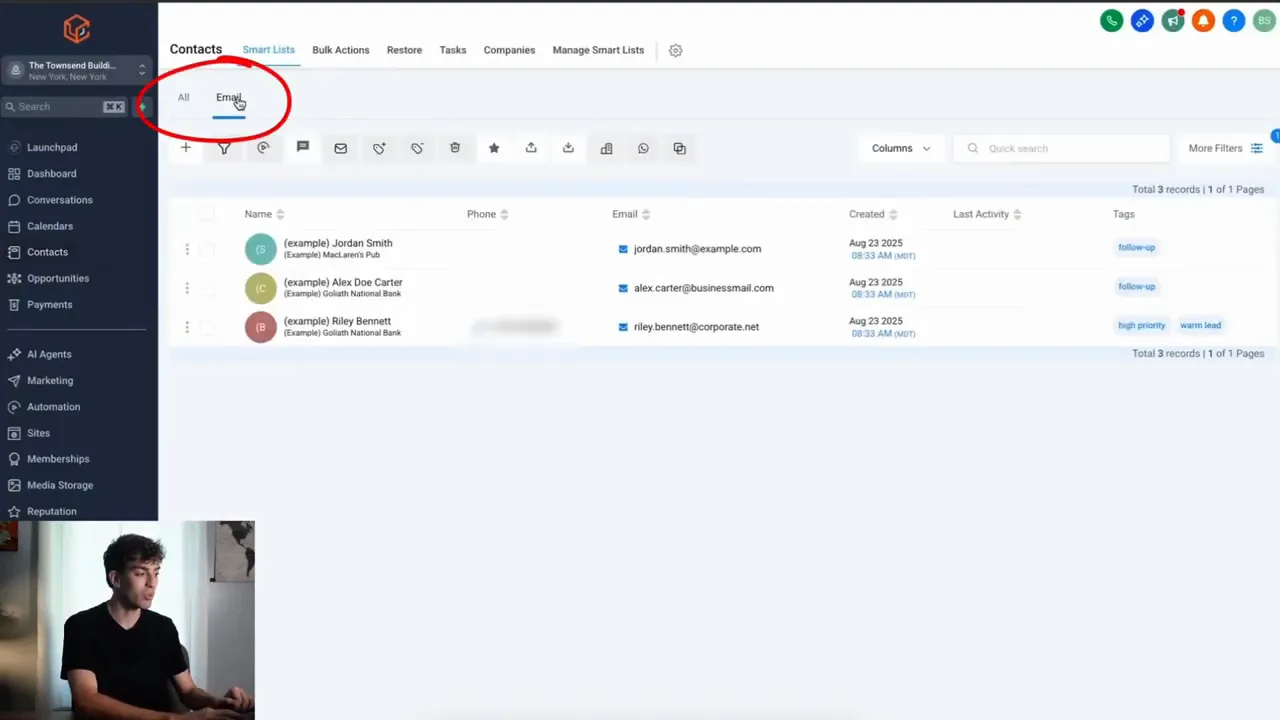Sort by the Created column arrows
Image resolution: width=1280 pixels, height=720 pixels.
pos(893,213)
